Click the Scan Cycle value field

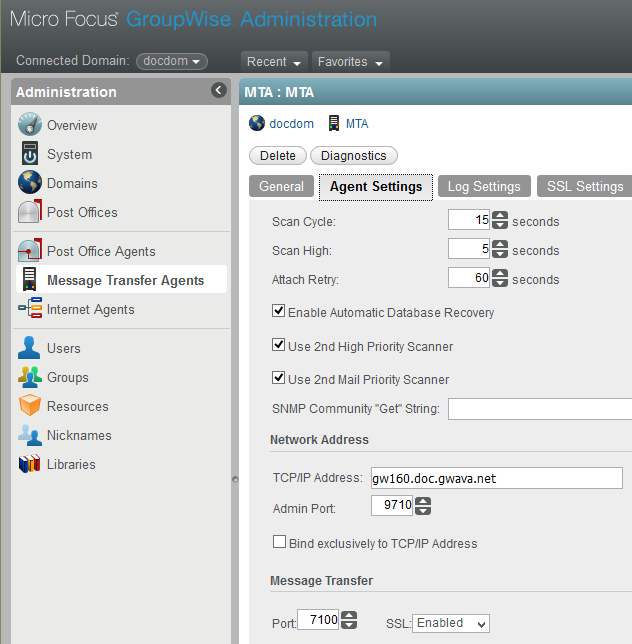pos(469,220)
